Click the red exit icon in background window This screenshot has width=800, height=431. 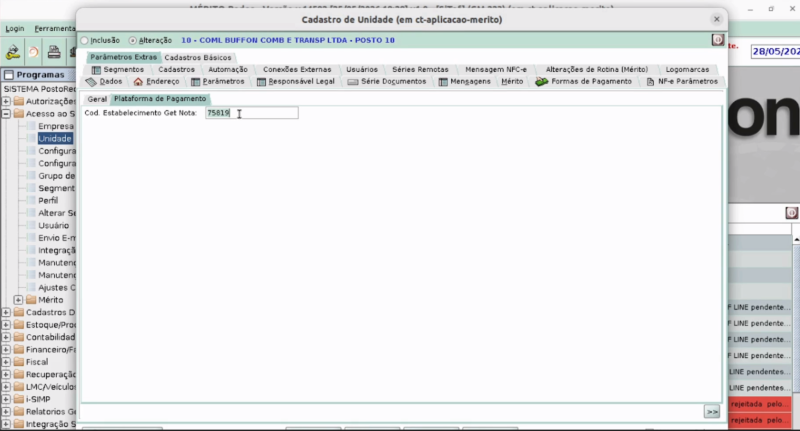pyautogui.click(x=791, y=213)
